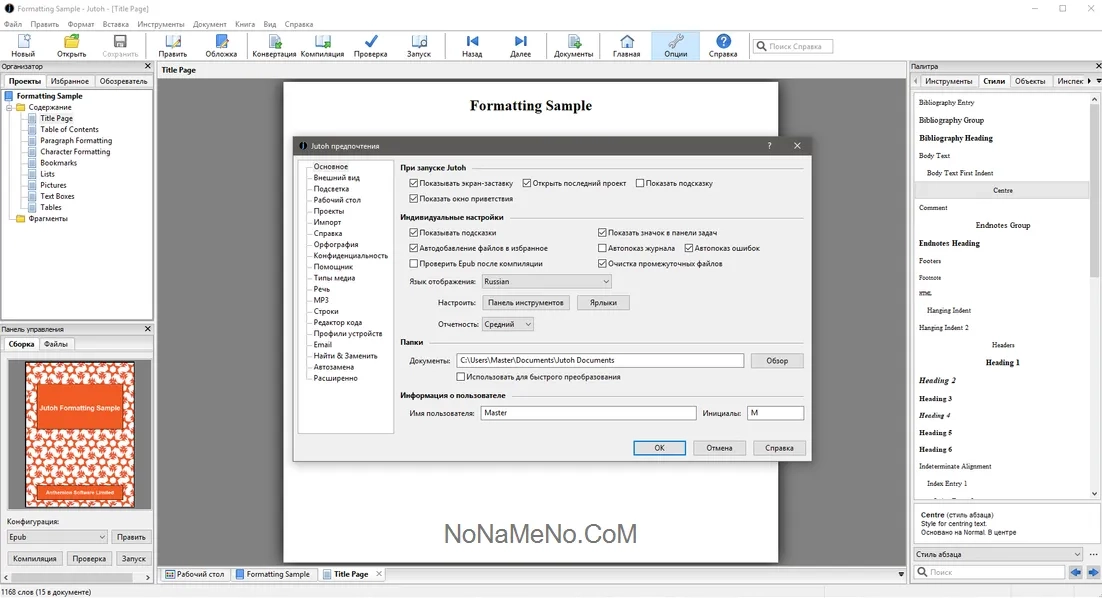Run the Проверка (Check) toolbar icon
The image size is (1102, 598).
click(x=370, y=45)
